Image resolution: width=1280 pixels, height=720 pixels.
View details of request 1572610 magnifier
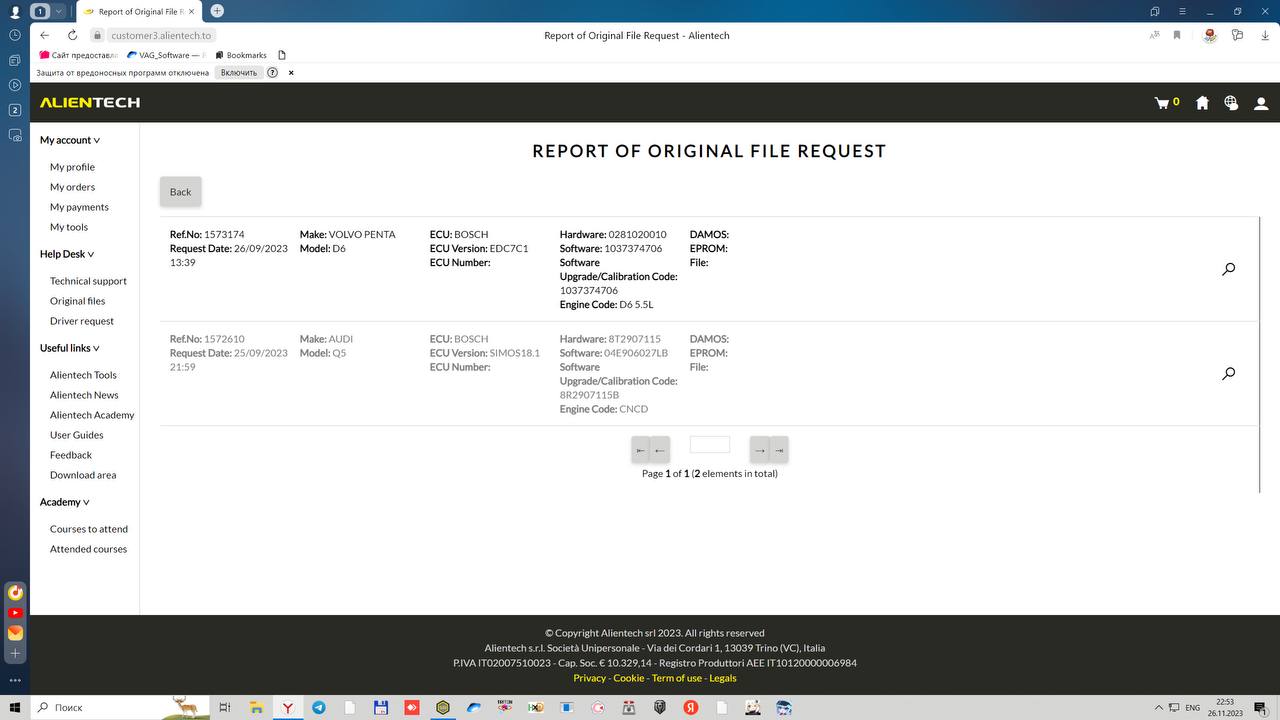(1228, 374)
